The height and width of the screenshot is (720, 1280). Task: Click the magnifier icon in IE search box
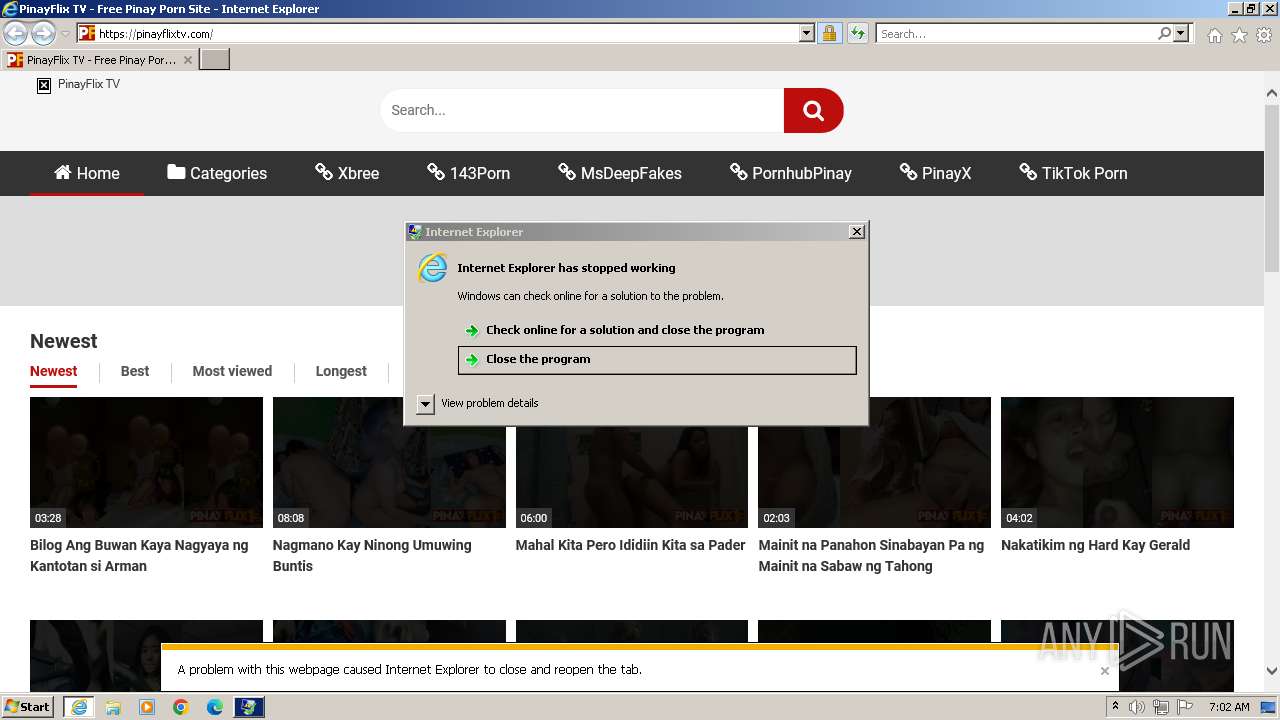tap(1164, 33)
